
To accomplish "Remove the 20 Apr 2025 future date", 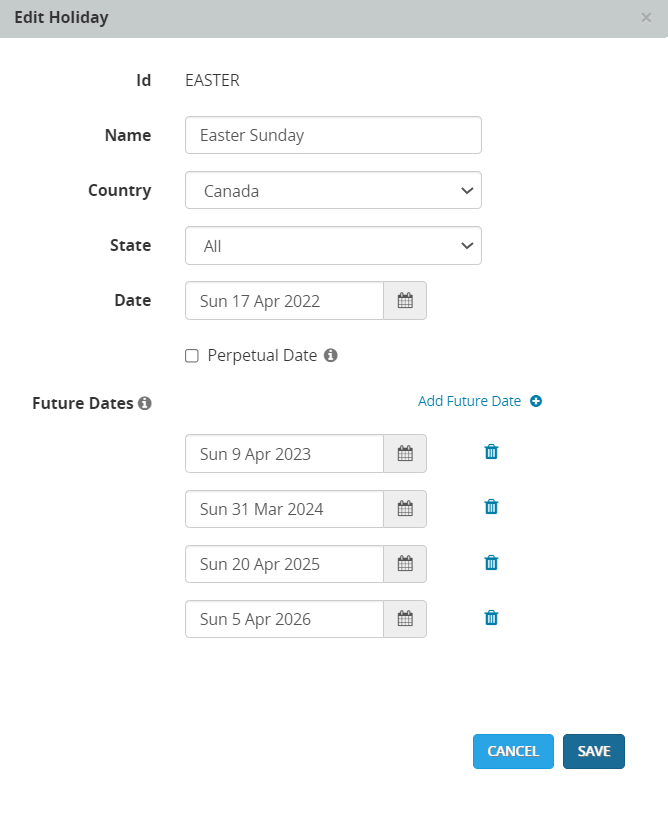I will [x=491, y=562].
